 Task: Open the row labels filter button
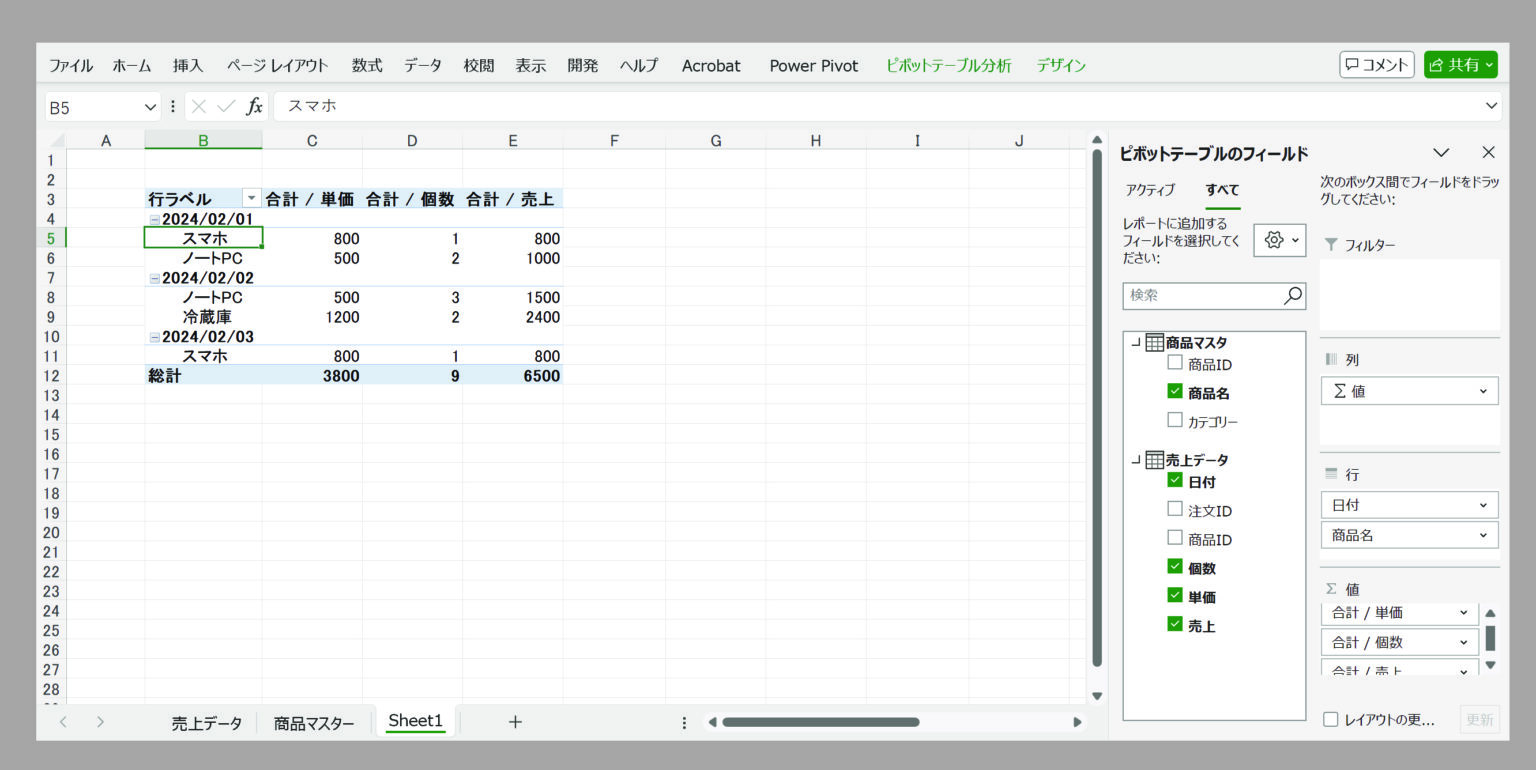[x=251, y=199]
